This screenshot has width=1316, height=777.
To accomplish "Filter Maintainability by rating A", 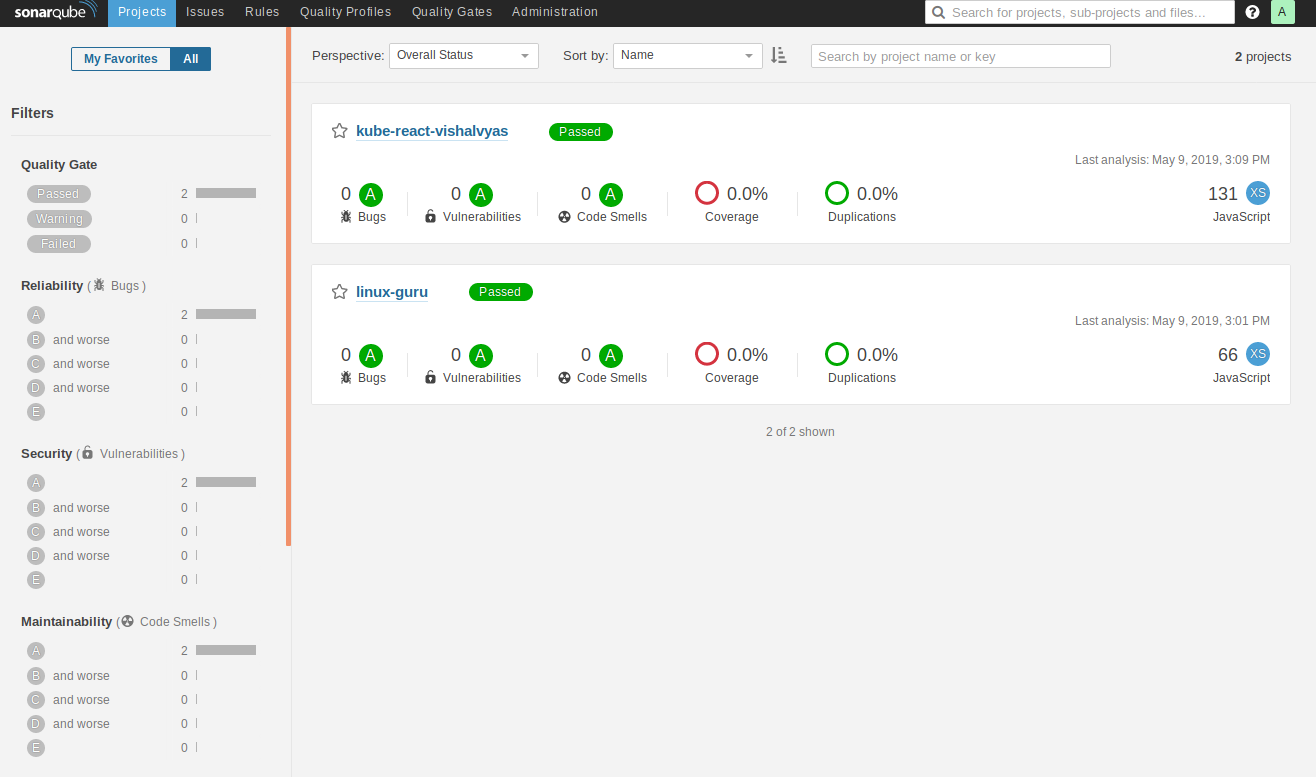I will [36, 650].
